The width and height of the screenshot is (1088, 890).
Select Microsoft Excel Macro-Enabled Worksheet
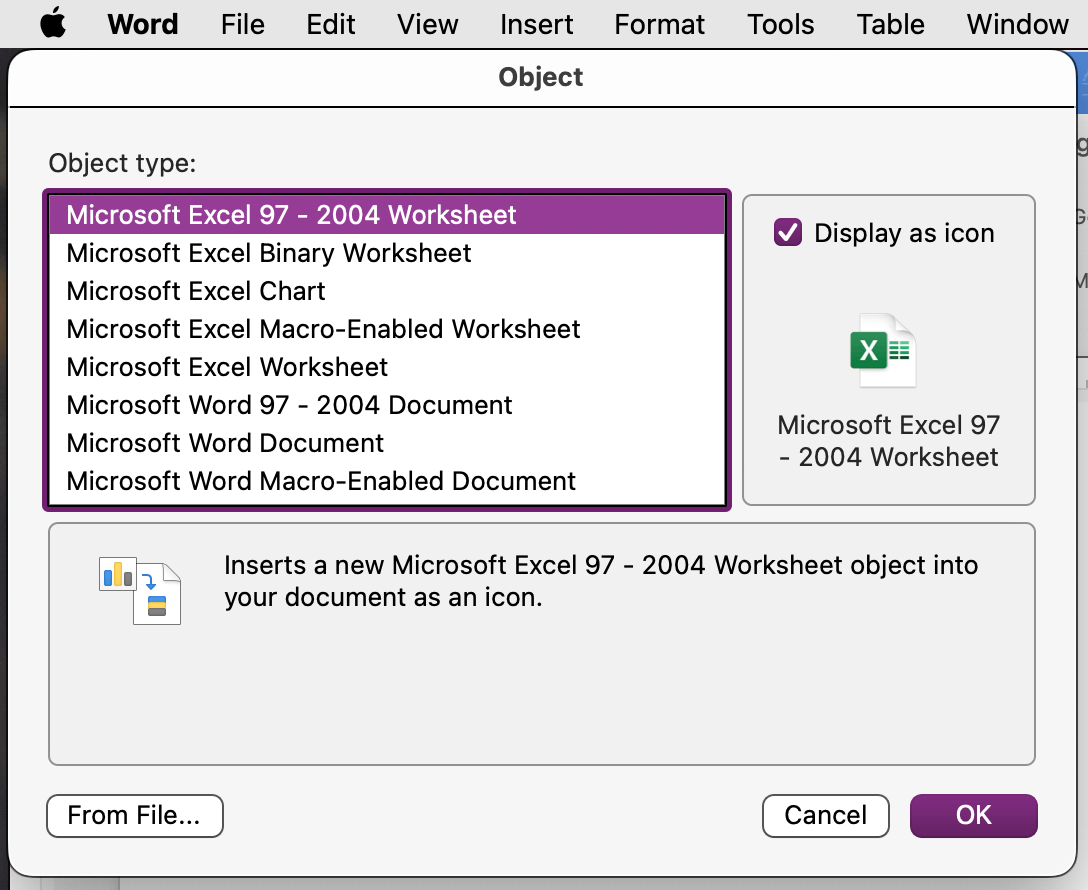[x=323, y=329]
